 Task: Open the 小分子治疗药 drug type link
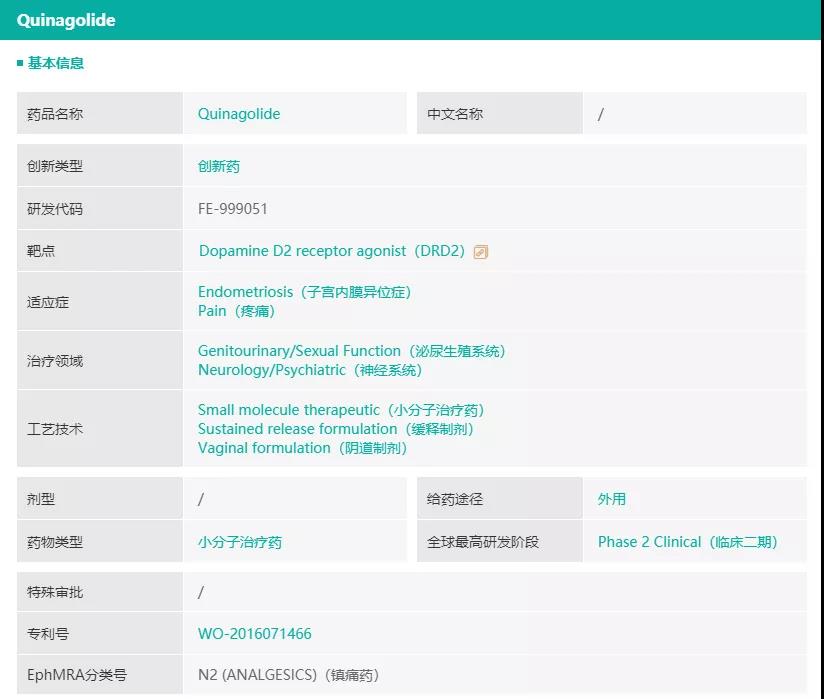pos(240,542)
